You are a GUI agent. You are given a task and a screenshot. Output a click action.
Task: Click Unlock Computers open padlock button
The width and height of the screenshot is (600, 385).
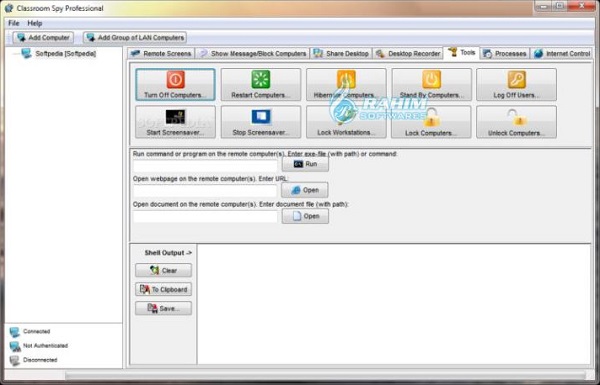(517, 122)
